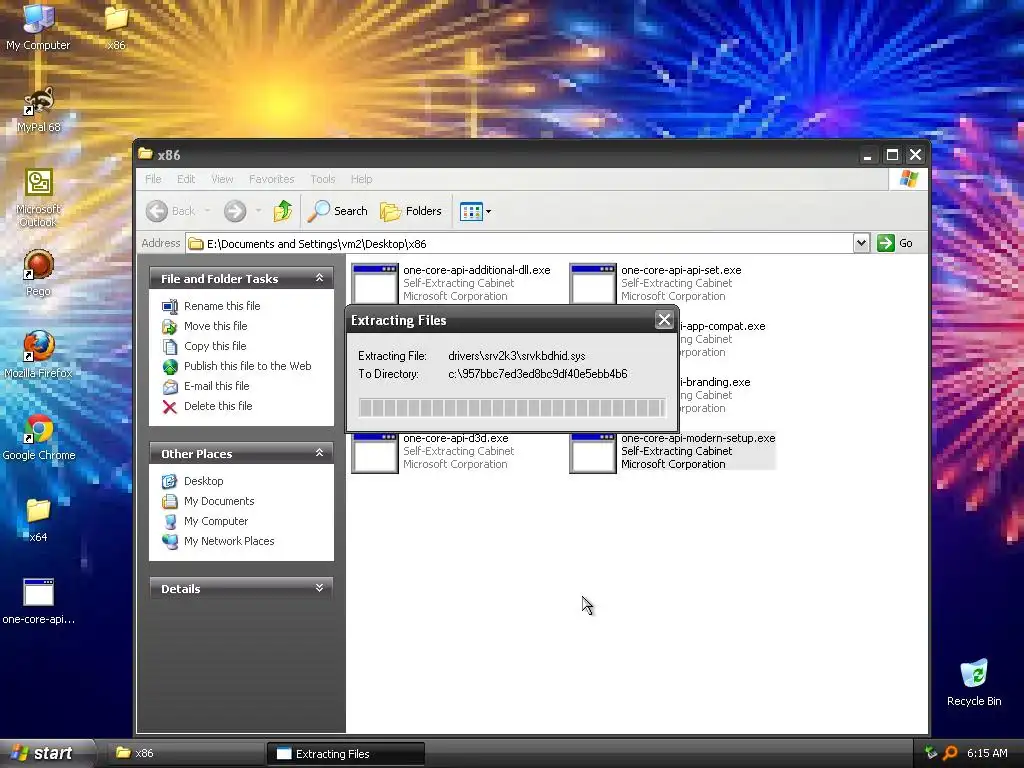Screen dimensions: 1024x768
Task: Open the Views dropdown button
Action: coord(475,211)
